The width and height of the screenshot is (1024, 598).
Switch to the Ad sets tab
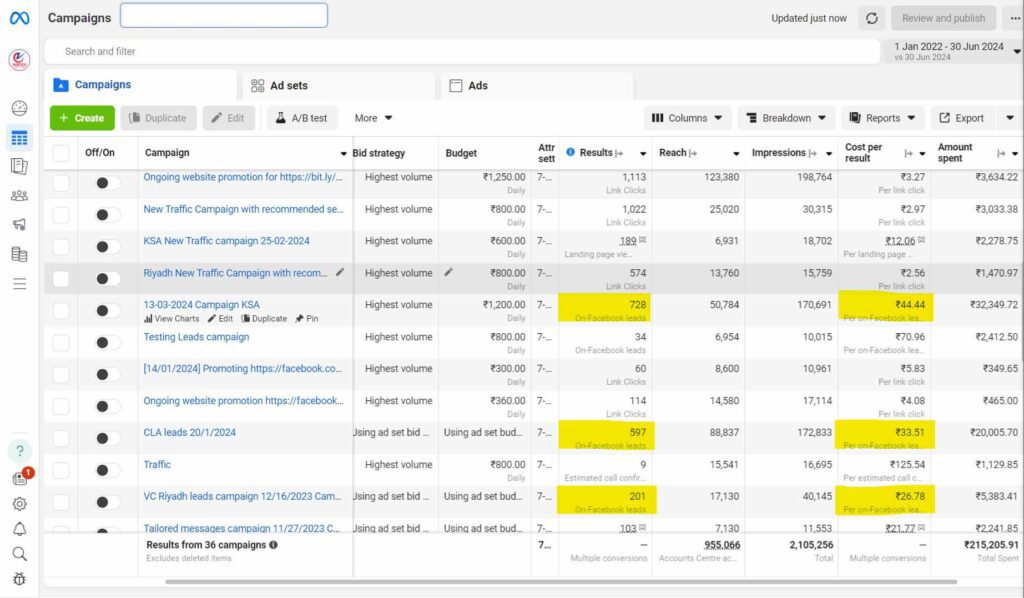point(340,86)
